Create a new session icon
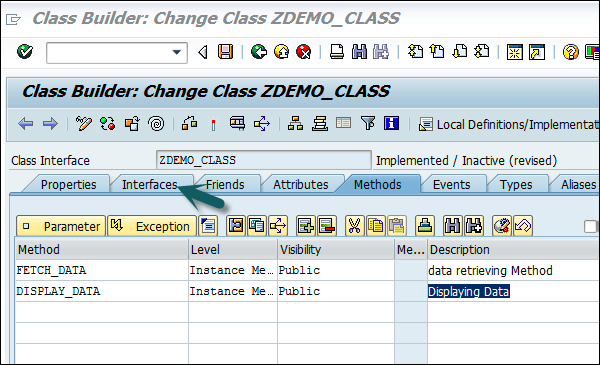Image resolution: width=600 pixels, height=365 pixels. tap(515, 52)
